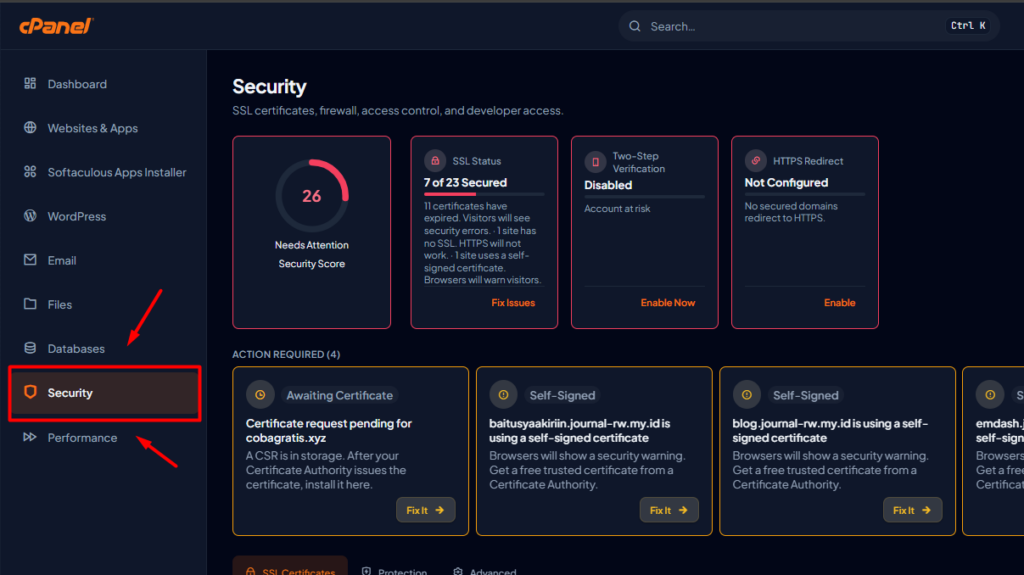Click the clock icon on Awaiting Certificate card
Image resolution: width=1024 pixels, height=575 pixels.
click(x=260, y=395)
